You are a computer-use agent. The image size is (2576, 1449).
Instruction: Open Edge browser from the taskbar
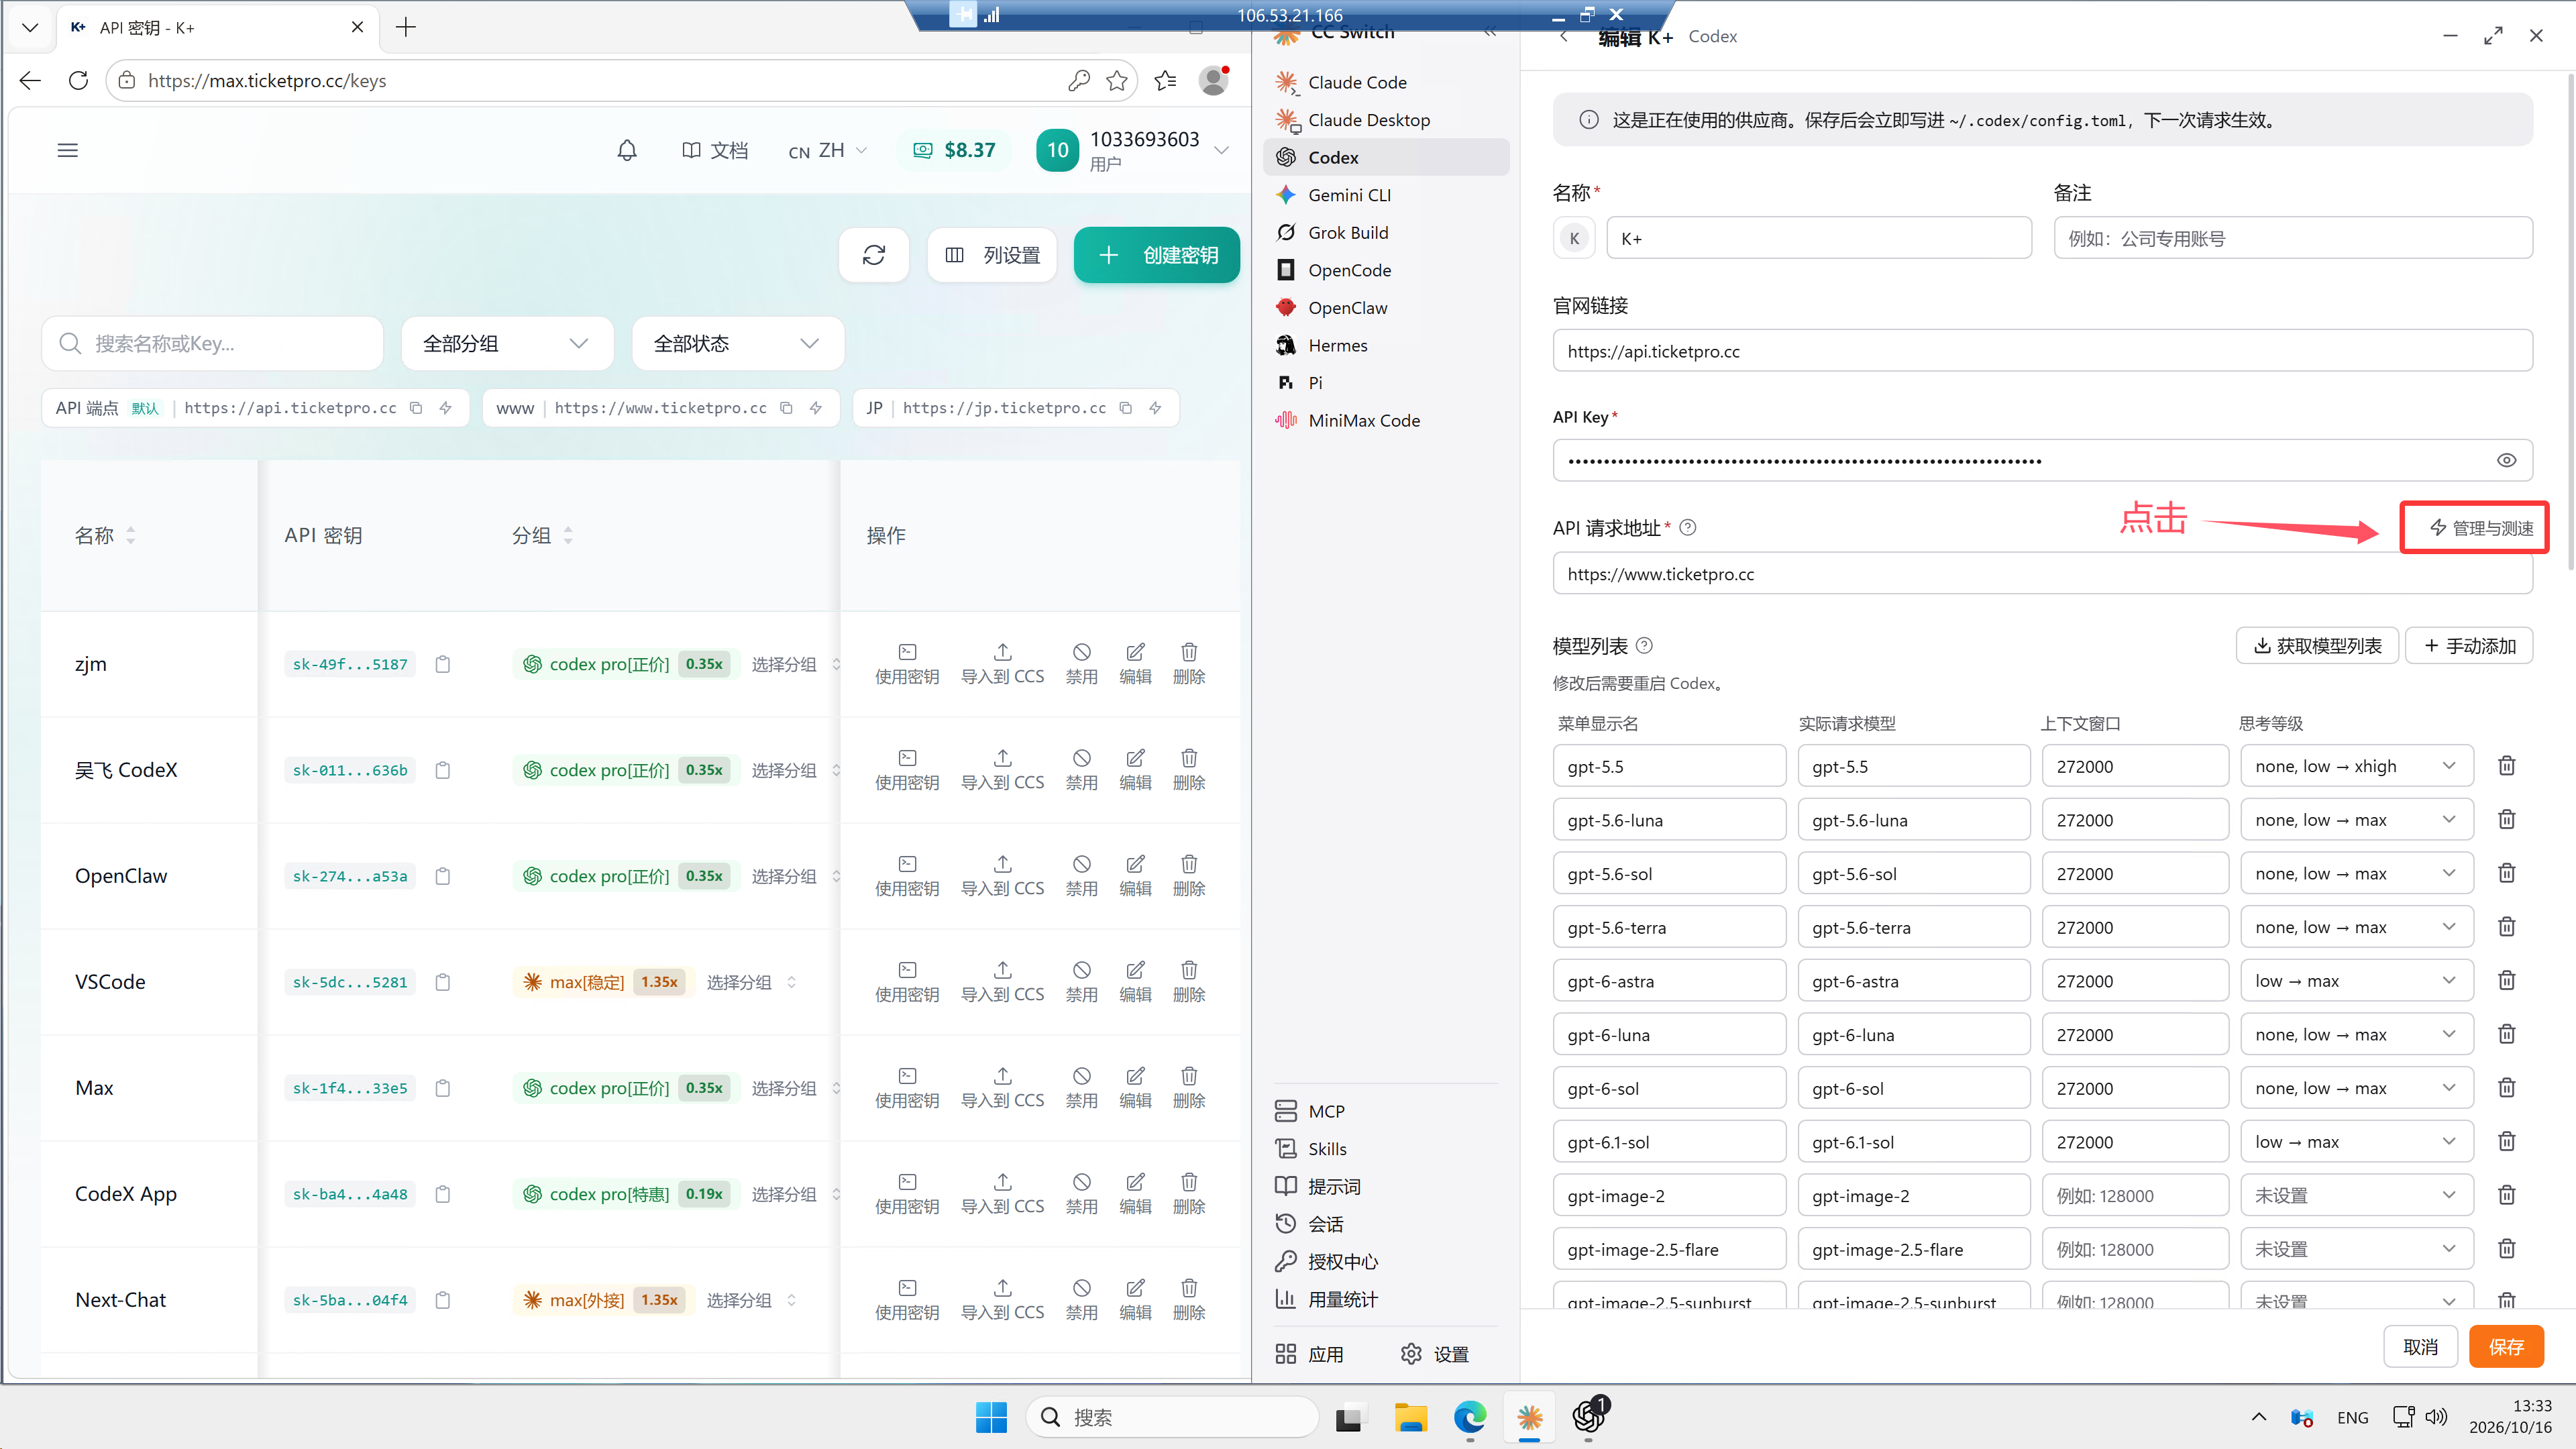point(1469,1417)
